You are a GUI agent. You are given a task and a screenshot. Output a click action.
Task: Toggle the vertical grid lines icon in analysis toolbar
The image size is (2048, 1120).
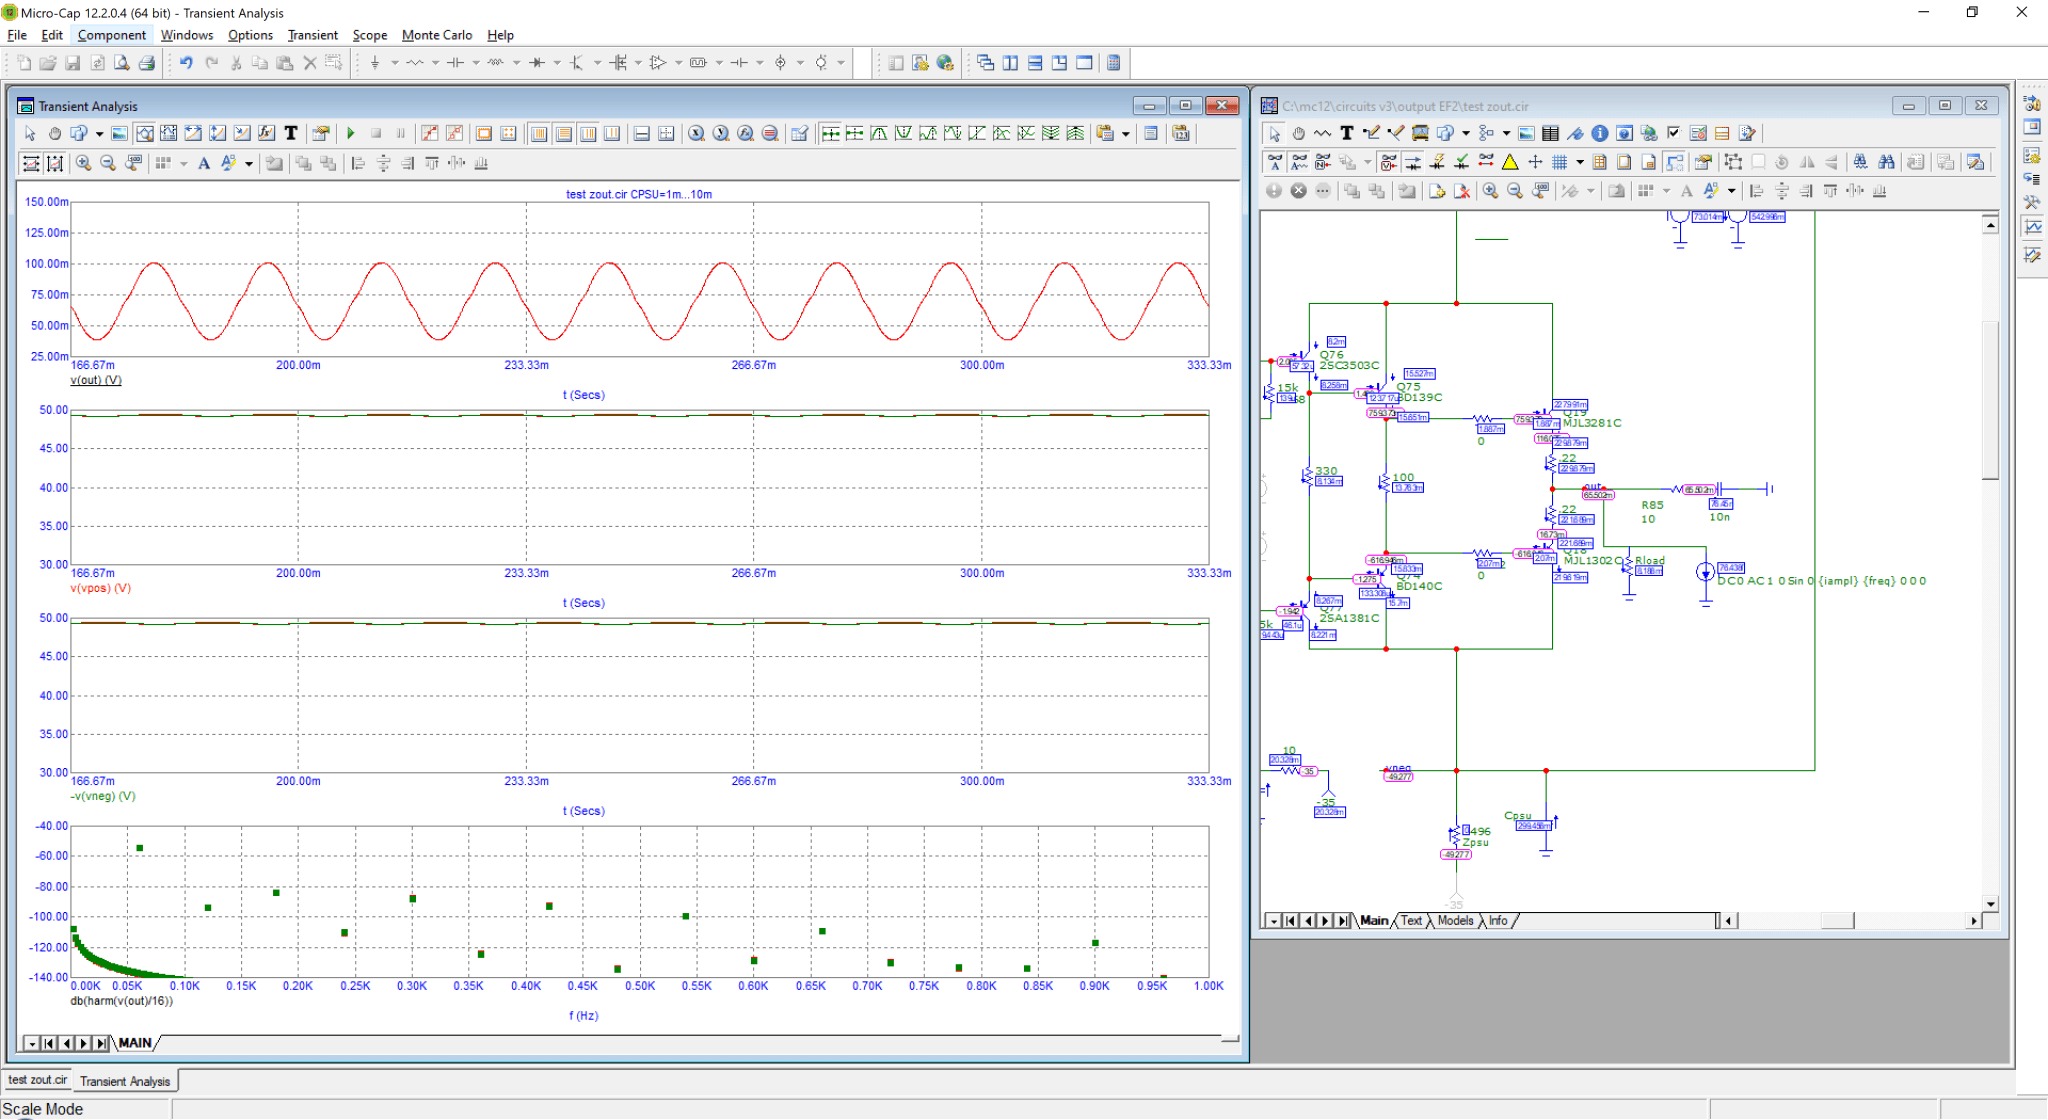click(x=539, y=133)
